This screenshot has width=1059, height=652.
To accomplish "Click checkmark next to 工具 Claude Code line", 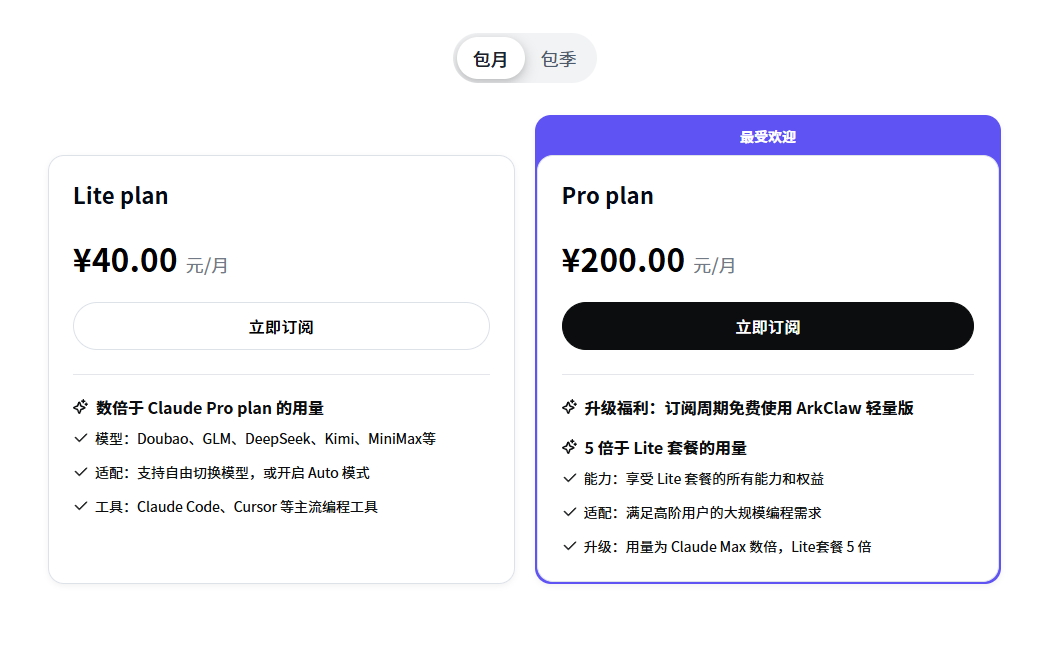I will coord(81,506).
